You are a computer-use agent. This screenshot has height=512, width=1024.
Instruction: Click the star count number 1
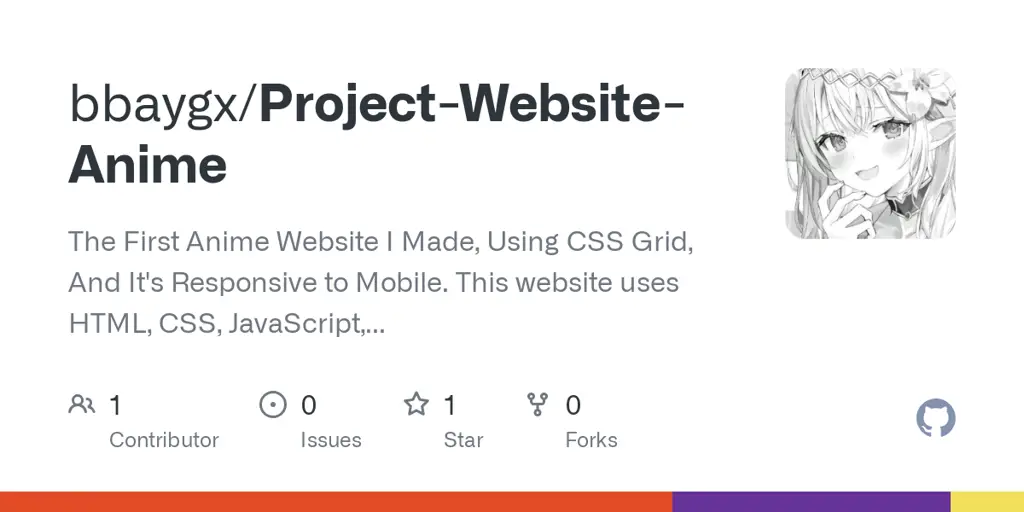click(450, 405)
